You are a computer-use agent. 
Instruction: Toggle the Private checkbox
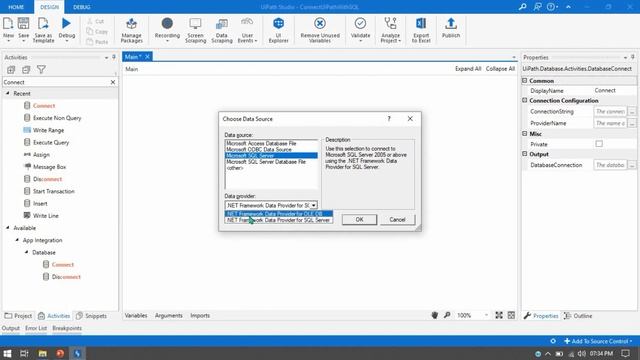(x=599, y=144)
